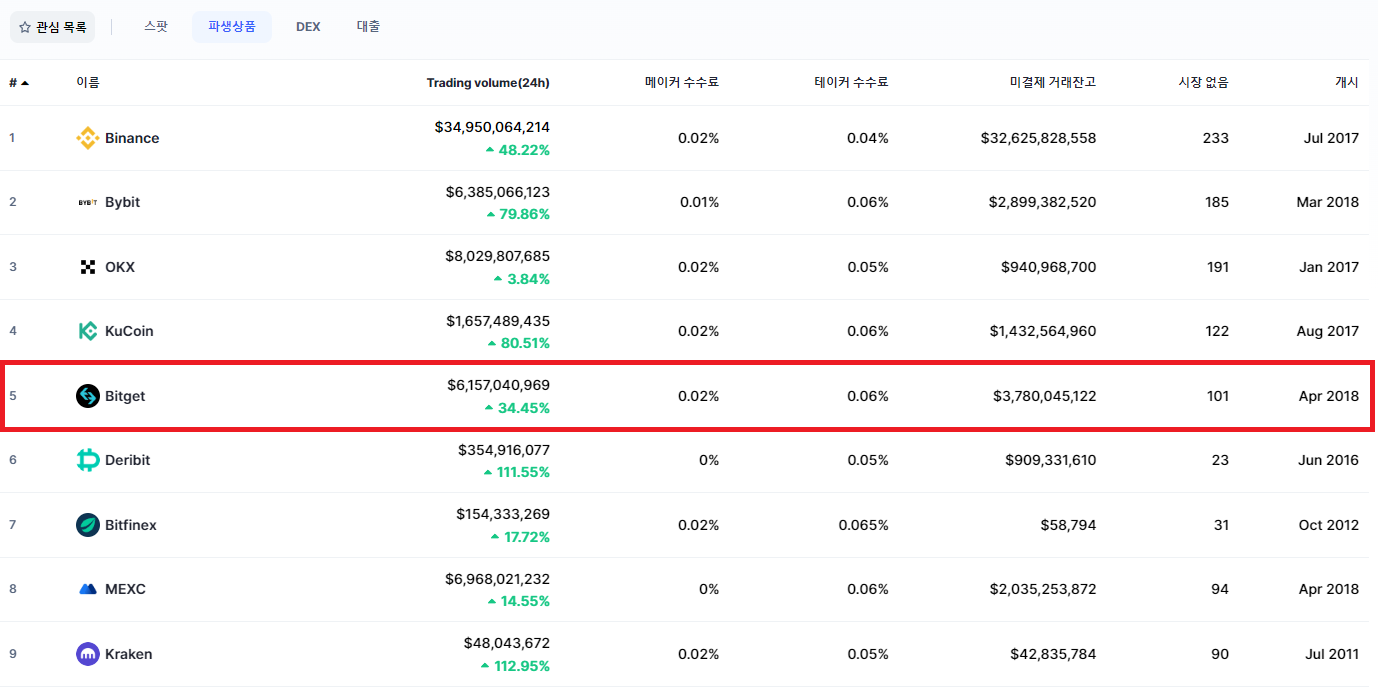The image size is (1378, 689).
Task: Click the MEXC exchange logo
Action: [x=88, y=589]
